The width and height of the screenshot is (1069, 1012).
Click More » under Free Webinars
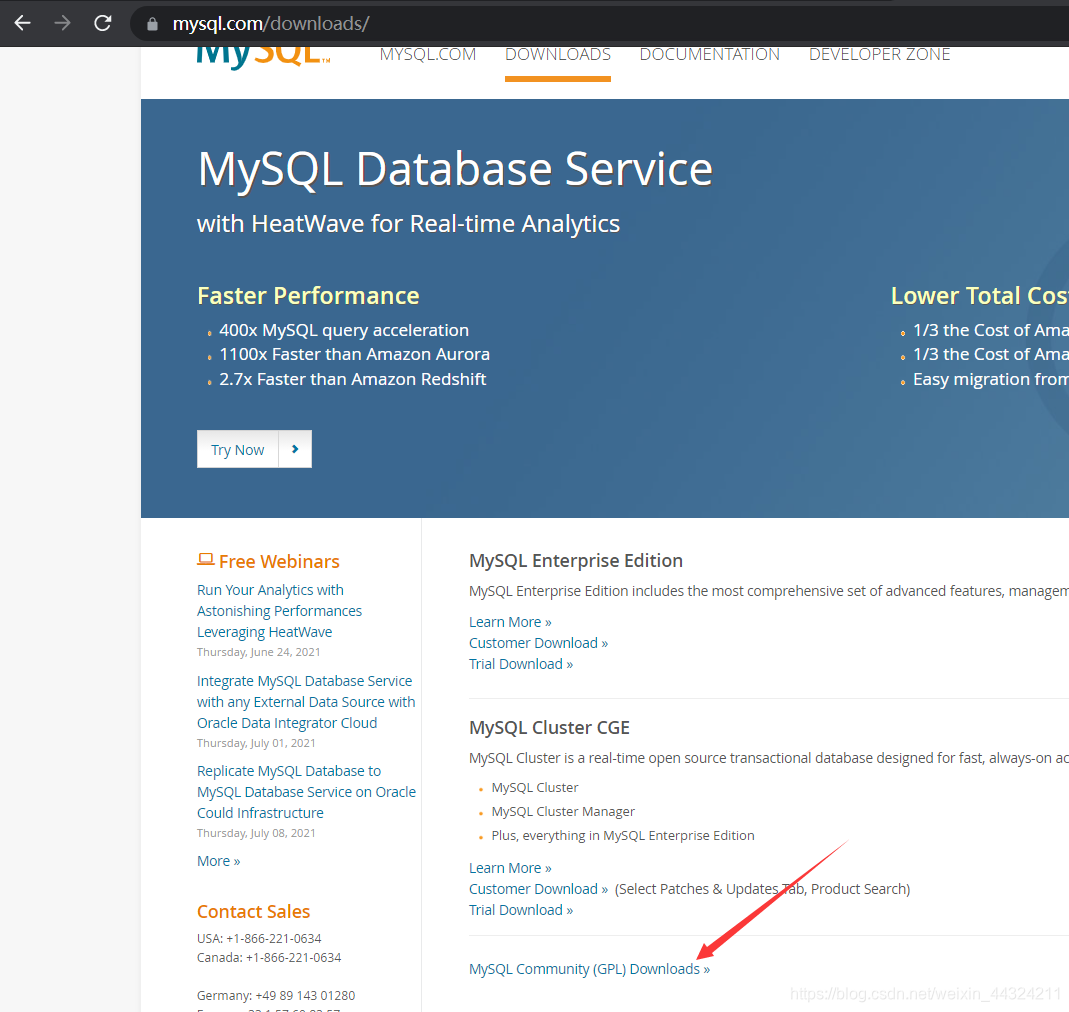218,861
